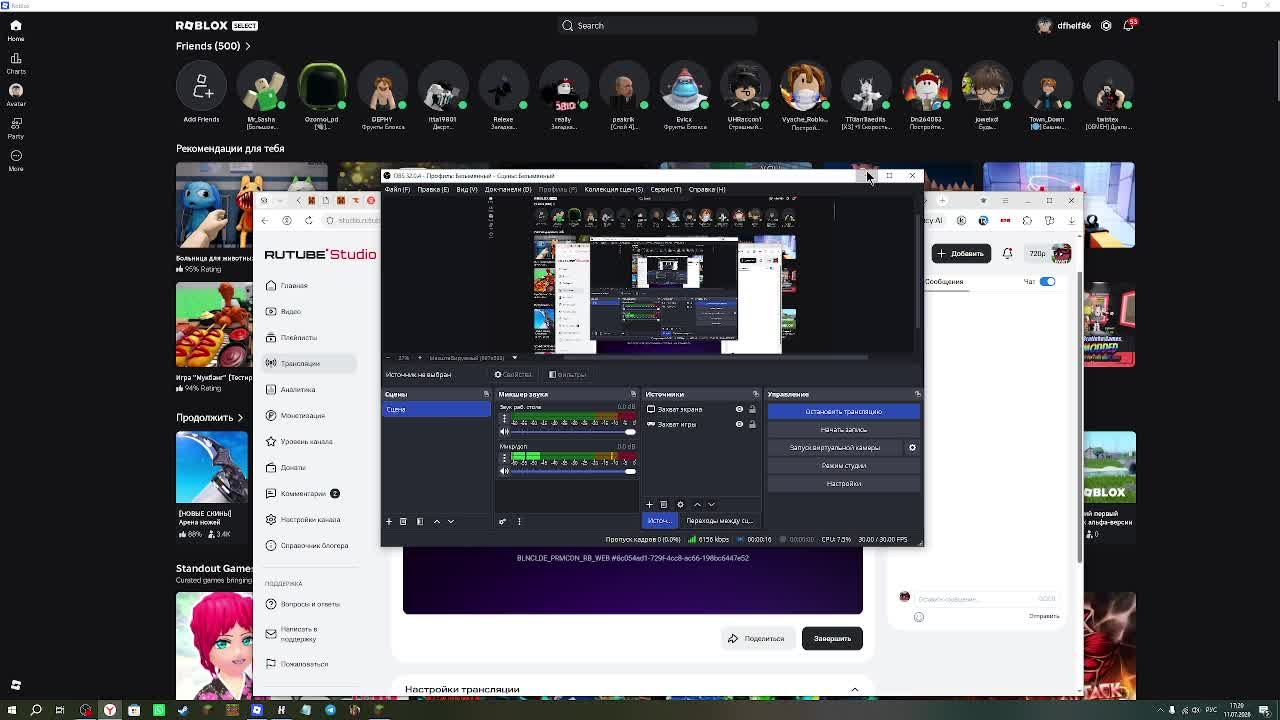Hide the Захват игры source

tap(739, 424)
